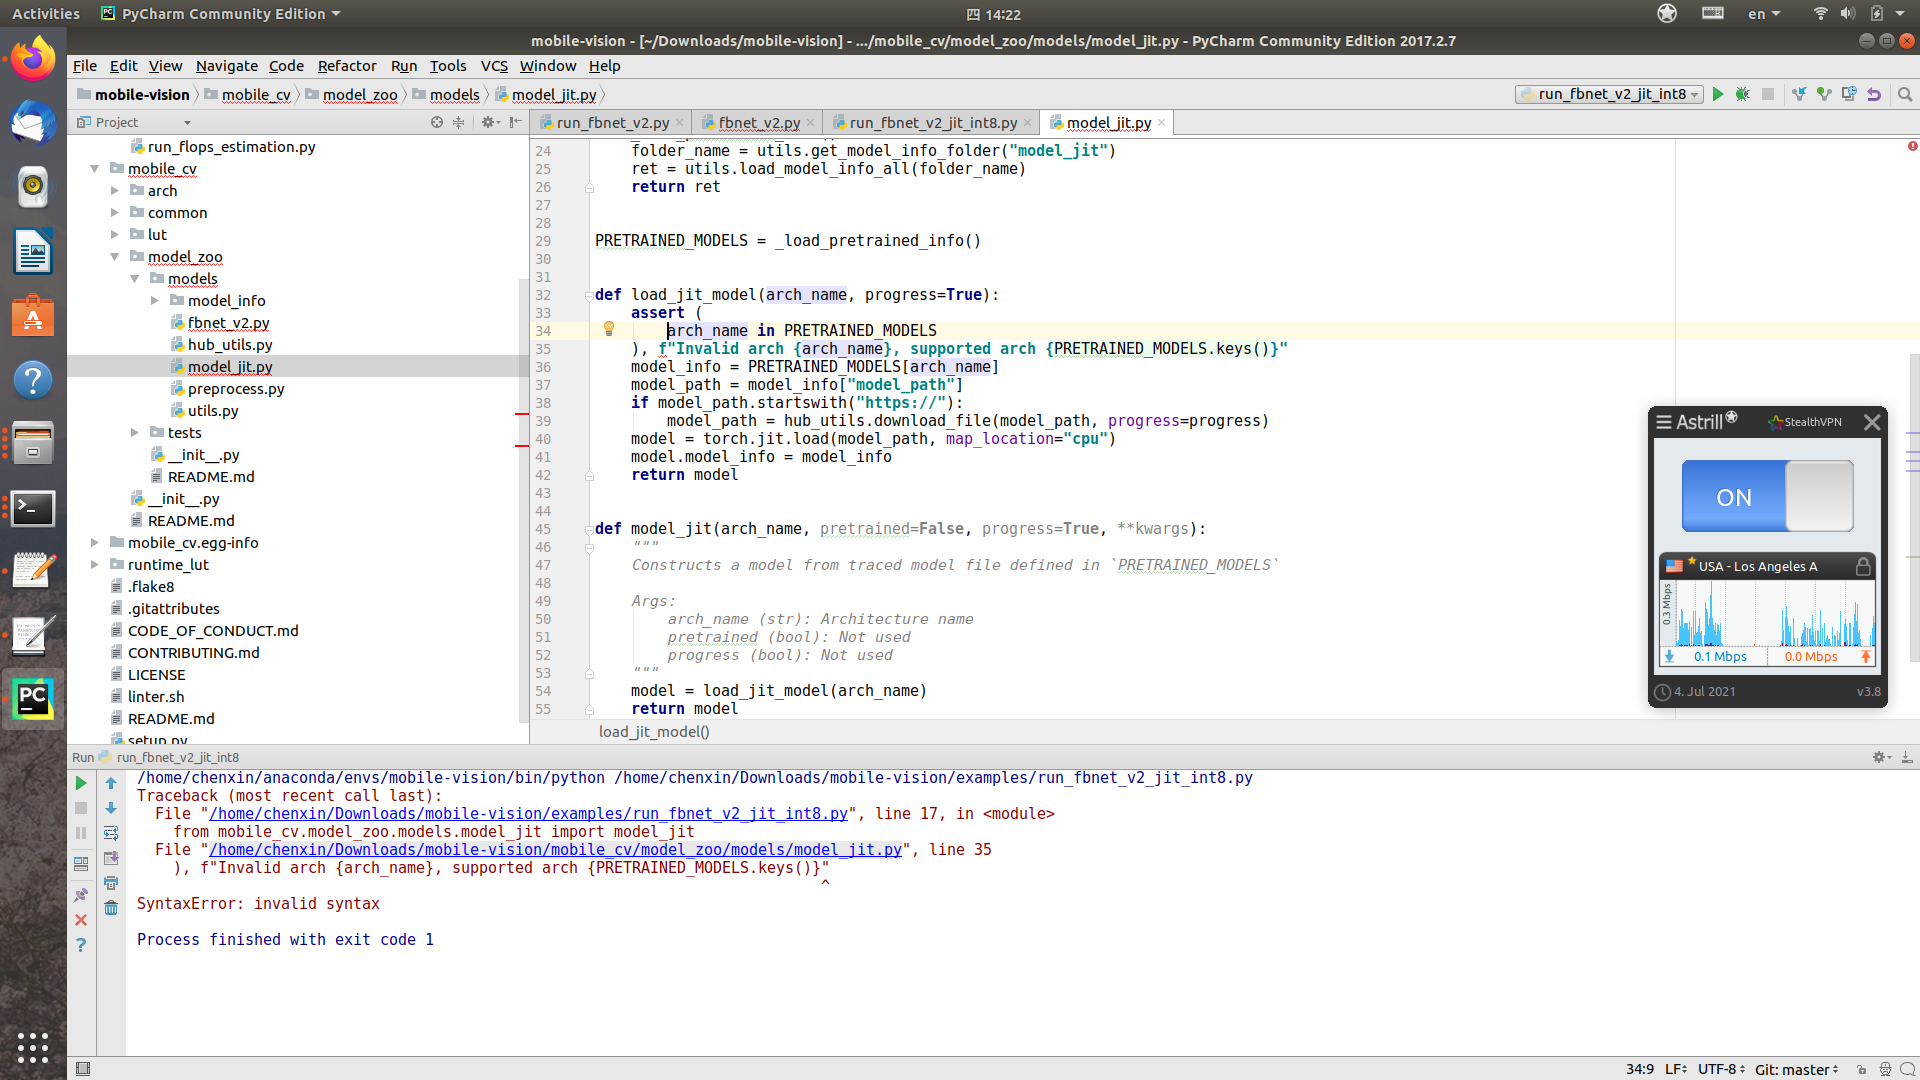
Task: Switch the Astrill VPN ON toggle off
Action: tap(1768, 495)
